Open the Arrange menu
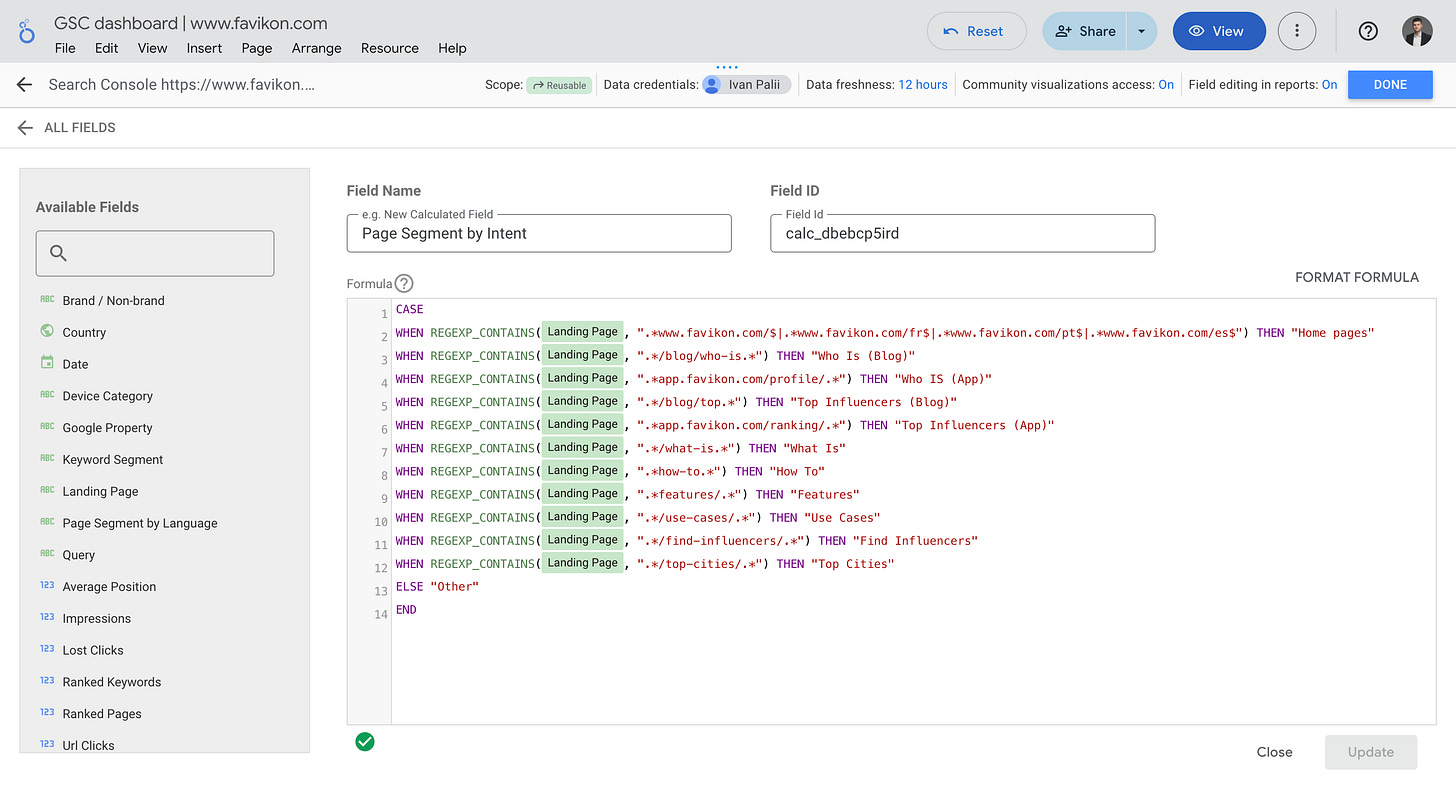1456x793 pixels. (316, 48)
